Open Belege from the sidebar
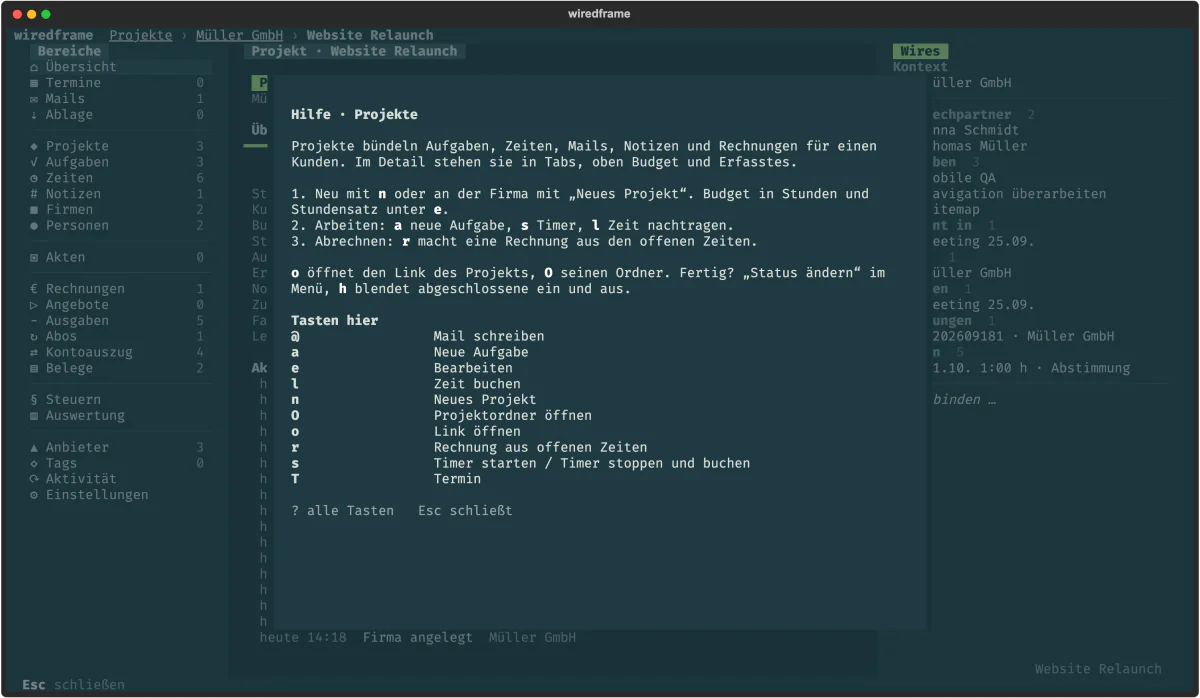This screenshot has height=698, width=1200. tap(117, 368)
